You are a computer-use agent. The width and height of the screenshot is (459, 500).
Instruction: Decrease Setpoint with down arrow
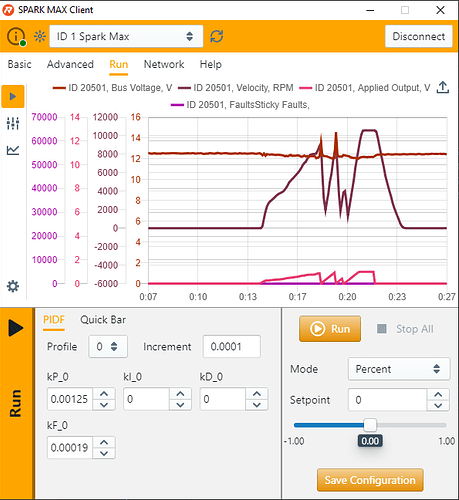pyautogui.click(x=438, y=405)
